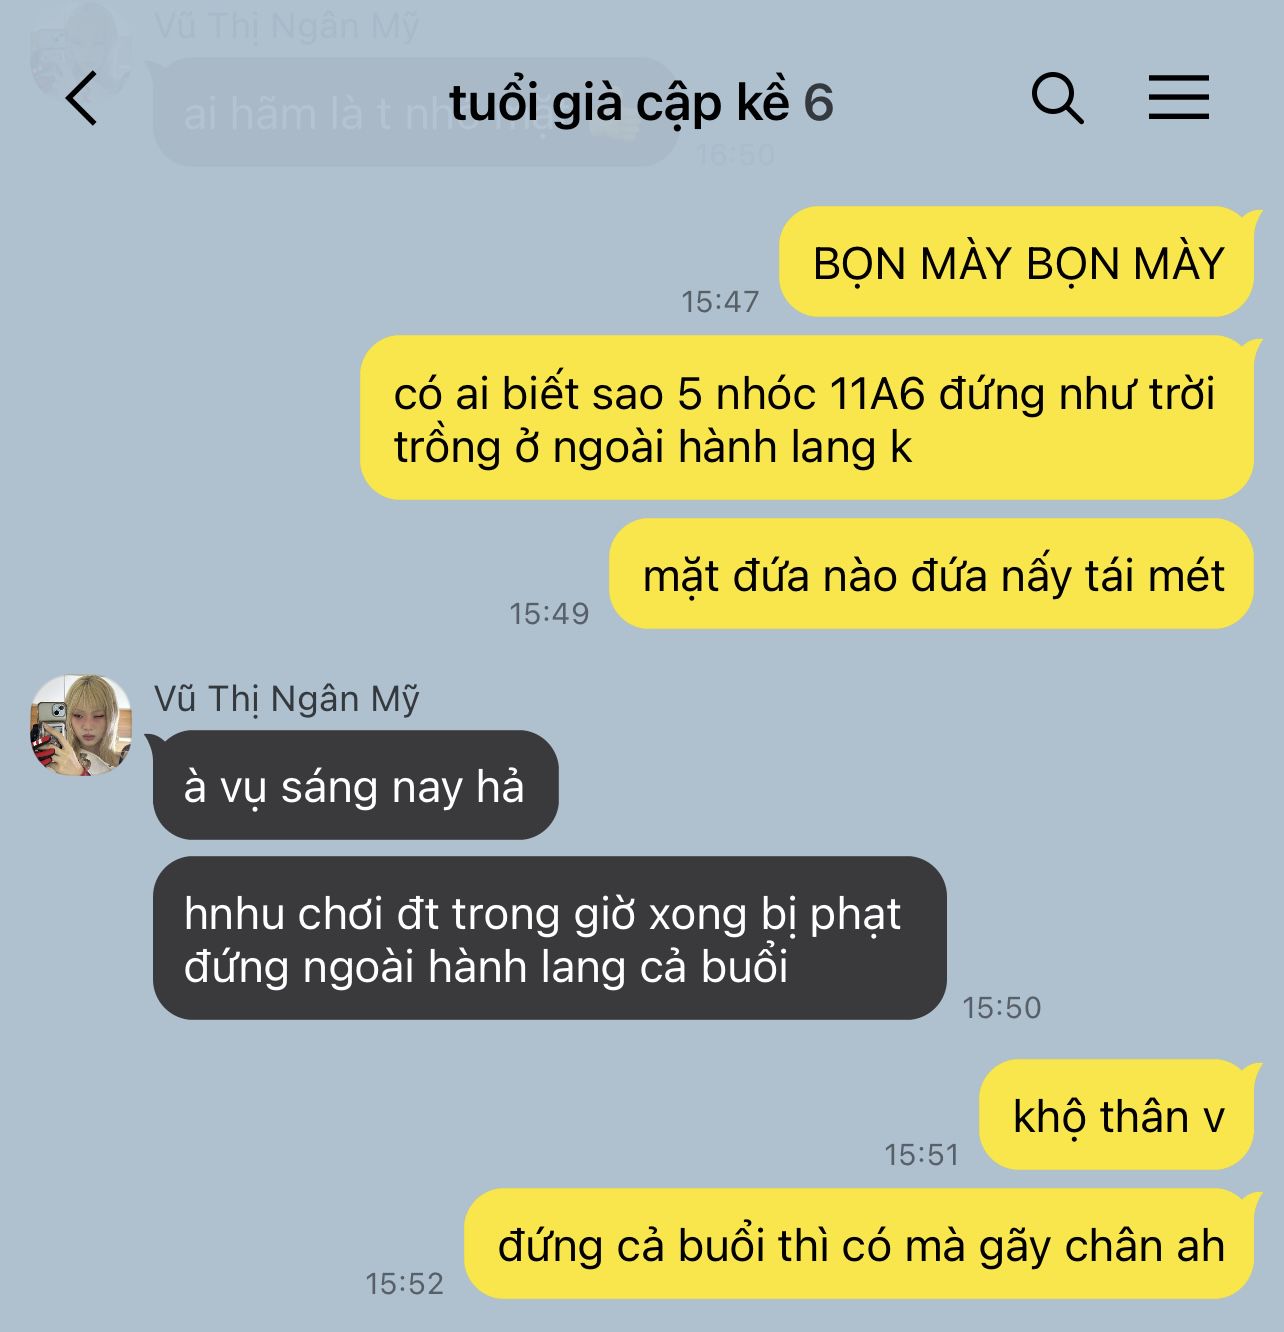Screen dimensions: 1284x1332
Task: Tap Vũ Thị Ngân Mỹ's profile avatar
Action: tap(81, 724)
